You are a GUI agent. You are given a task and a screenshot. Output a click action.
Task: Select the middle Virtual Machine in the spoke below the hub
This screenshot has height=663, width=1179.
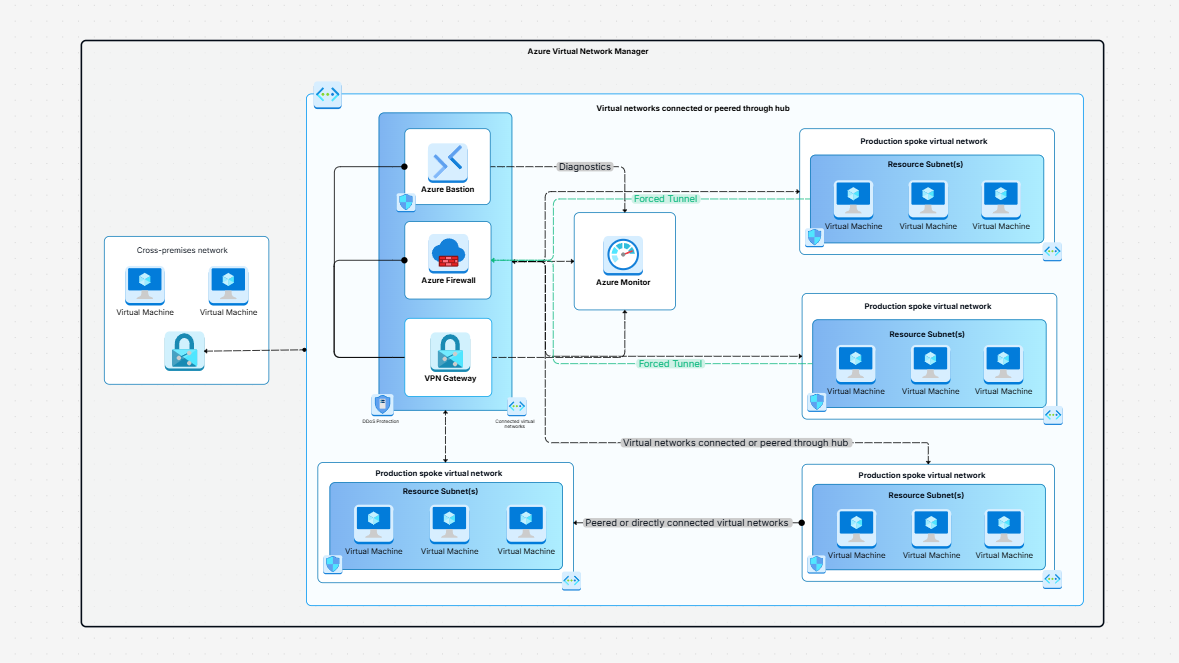point(450,523)
